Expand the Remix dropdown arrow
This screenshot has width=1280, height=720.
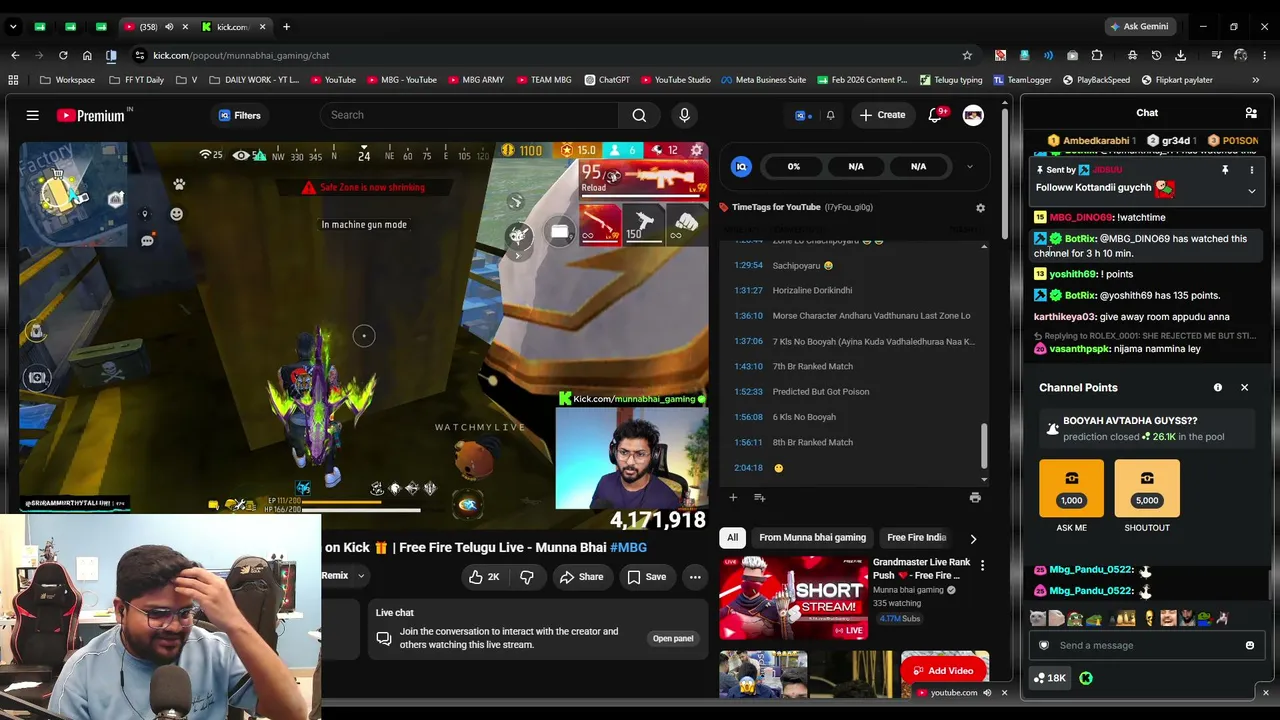(361, 576)
